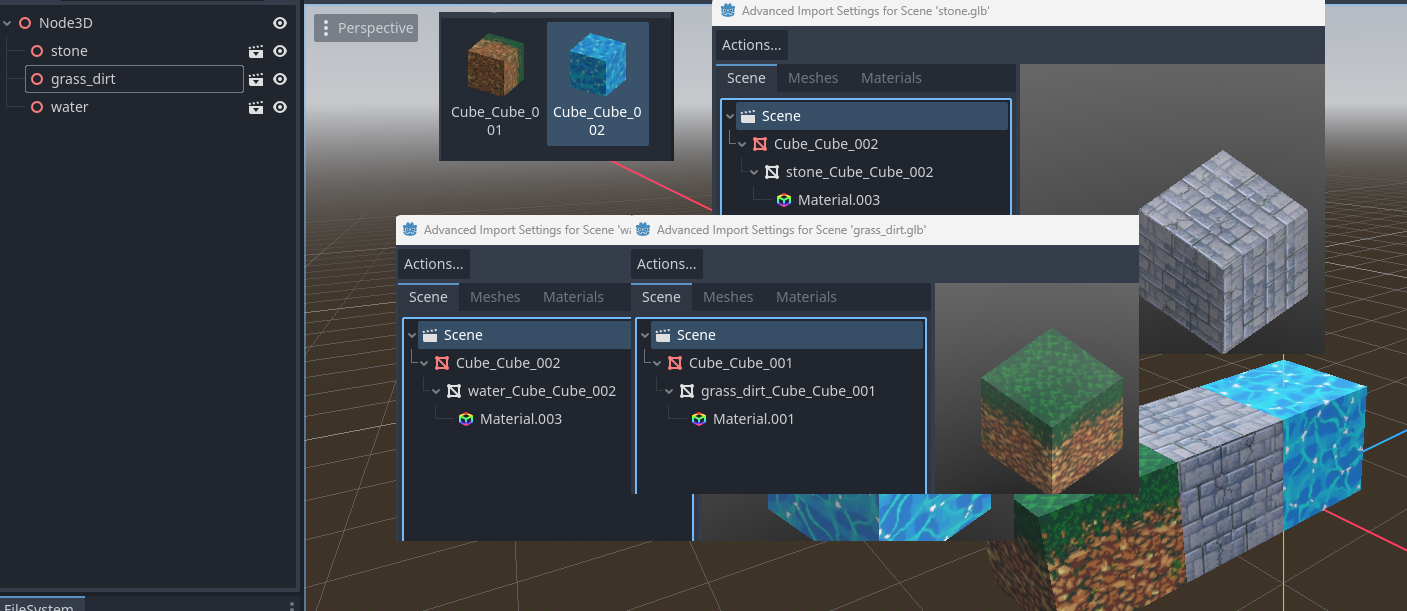Switch to Meshes tab in grass_dirt.glb window
Screen dimensions: 1407x611
coord(728,297)
